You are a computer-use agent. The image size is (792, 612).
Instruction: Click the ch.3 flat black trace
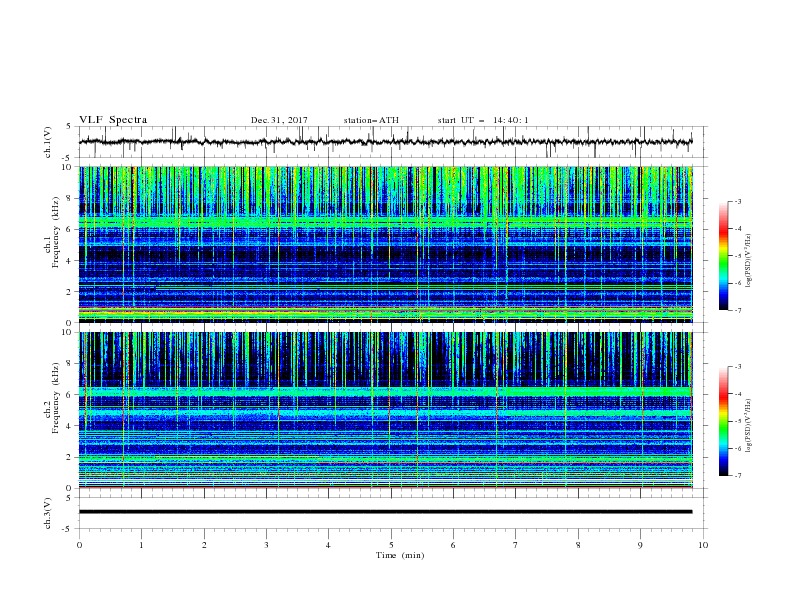(386, 512)
